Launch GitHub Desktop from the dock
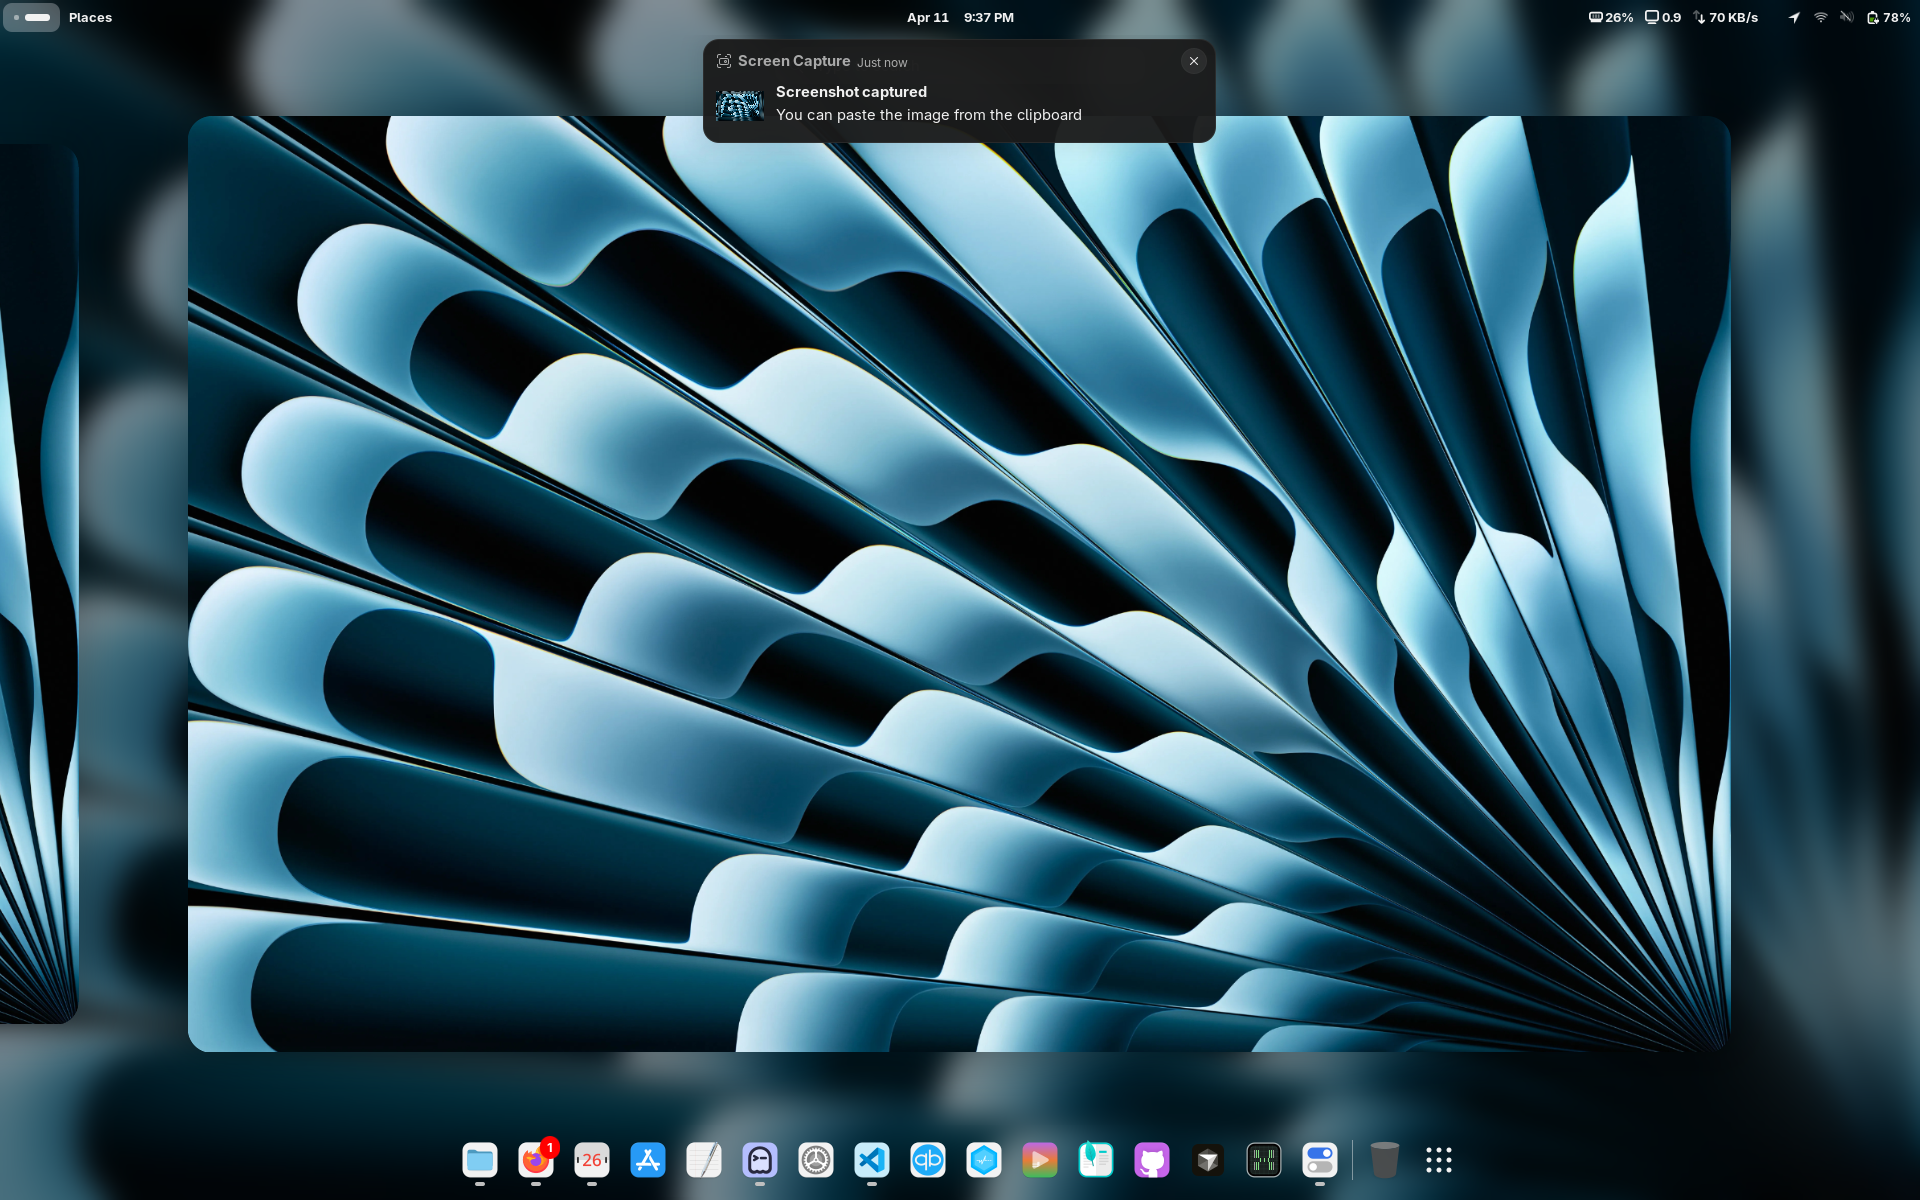1920x1200 pixels. point(1152,1160)
